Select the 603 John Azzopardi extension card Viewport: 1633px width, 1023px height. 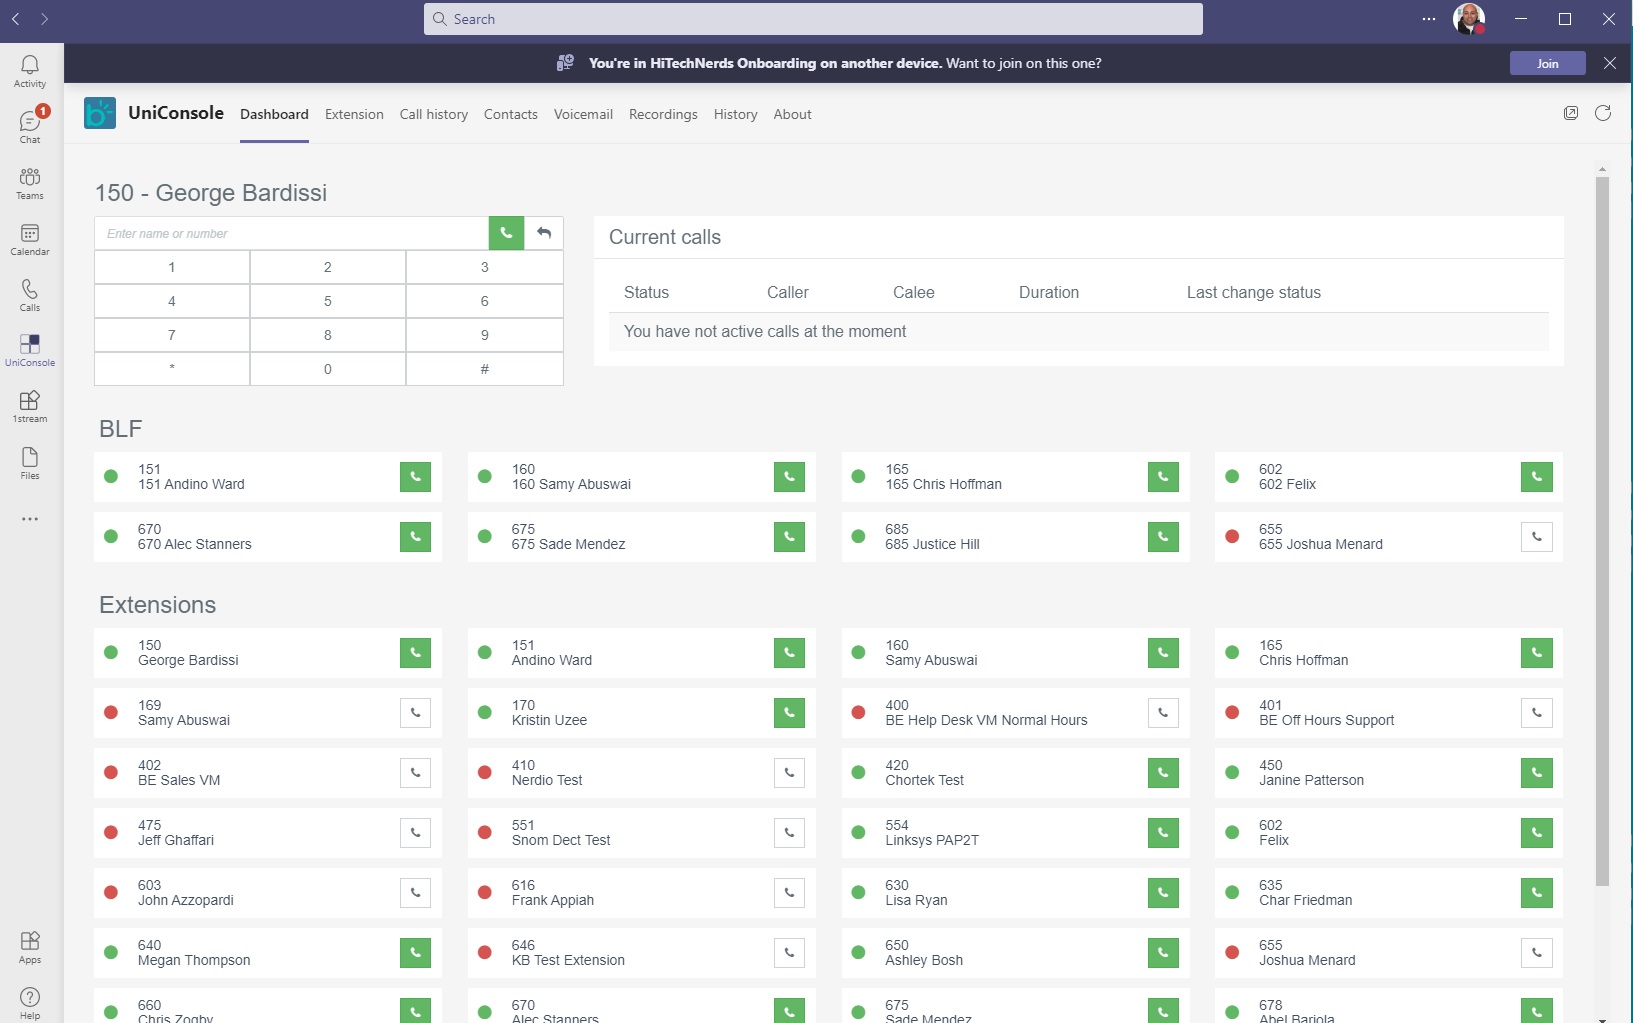(268, 893)
